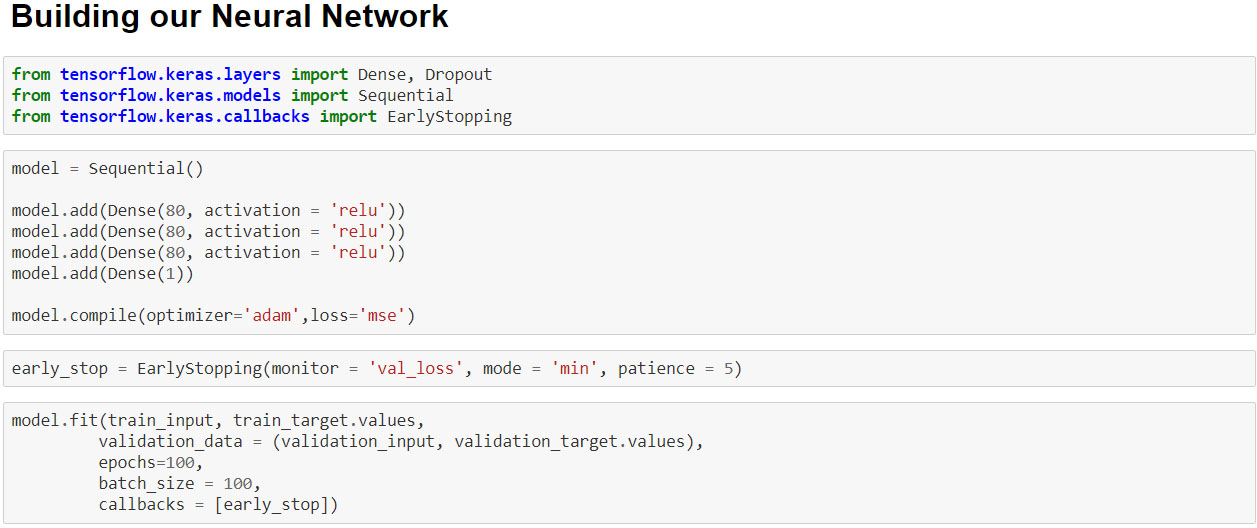Click the third Dense(80) layer line
Viewport: 1257px width, 528px height.
point(209,253)
